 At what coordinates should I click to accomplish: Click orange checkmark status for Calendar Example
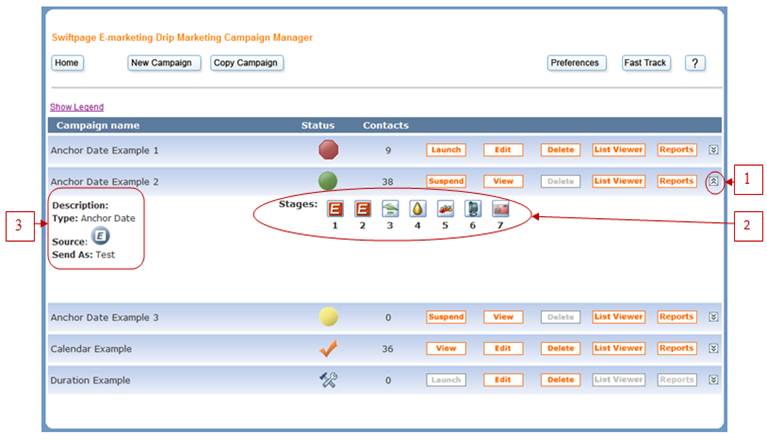329,348
